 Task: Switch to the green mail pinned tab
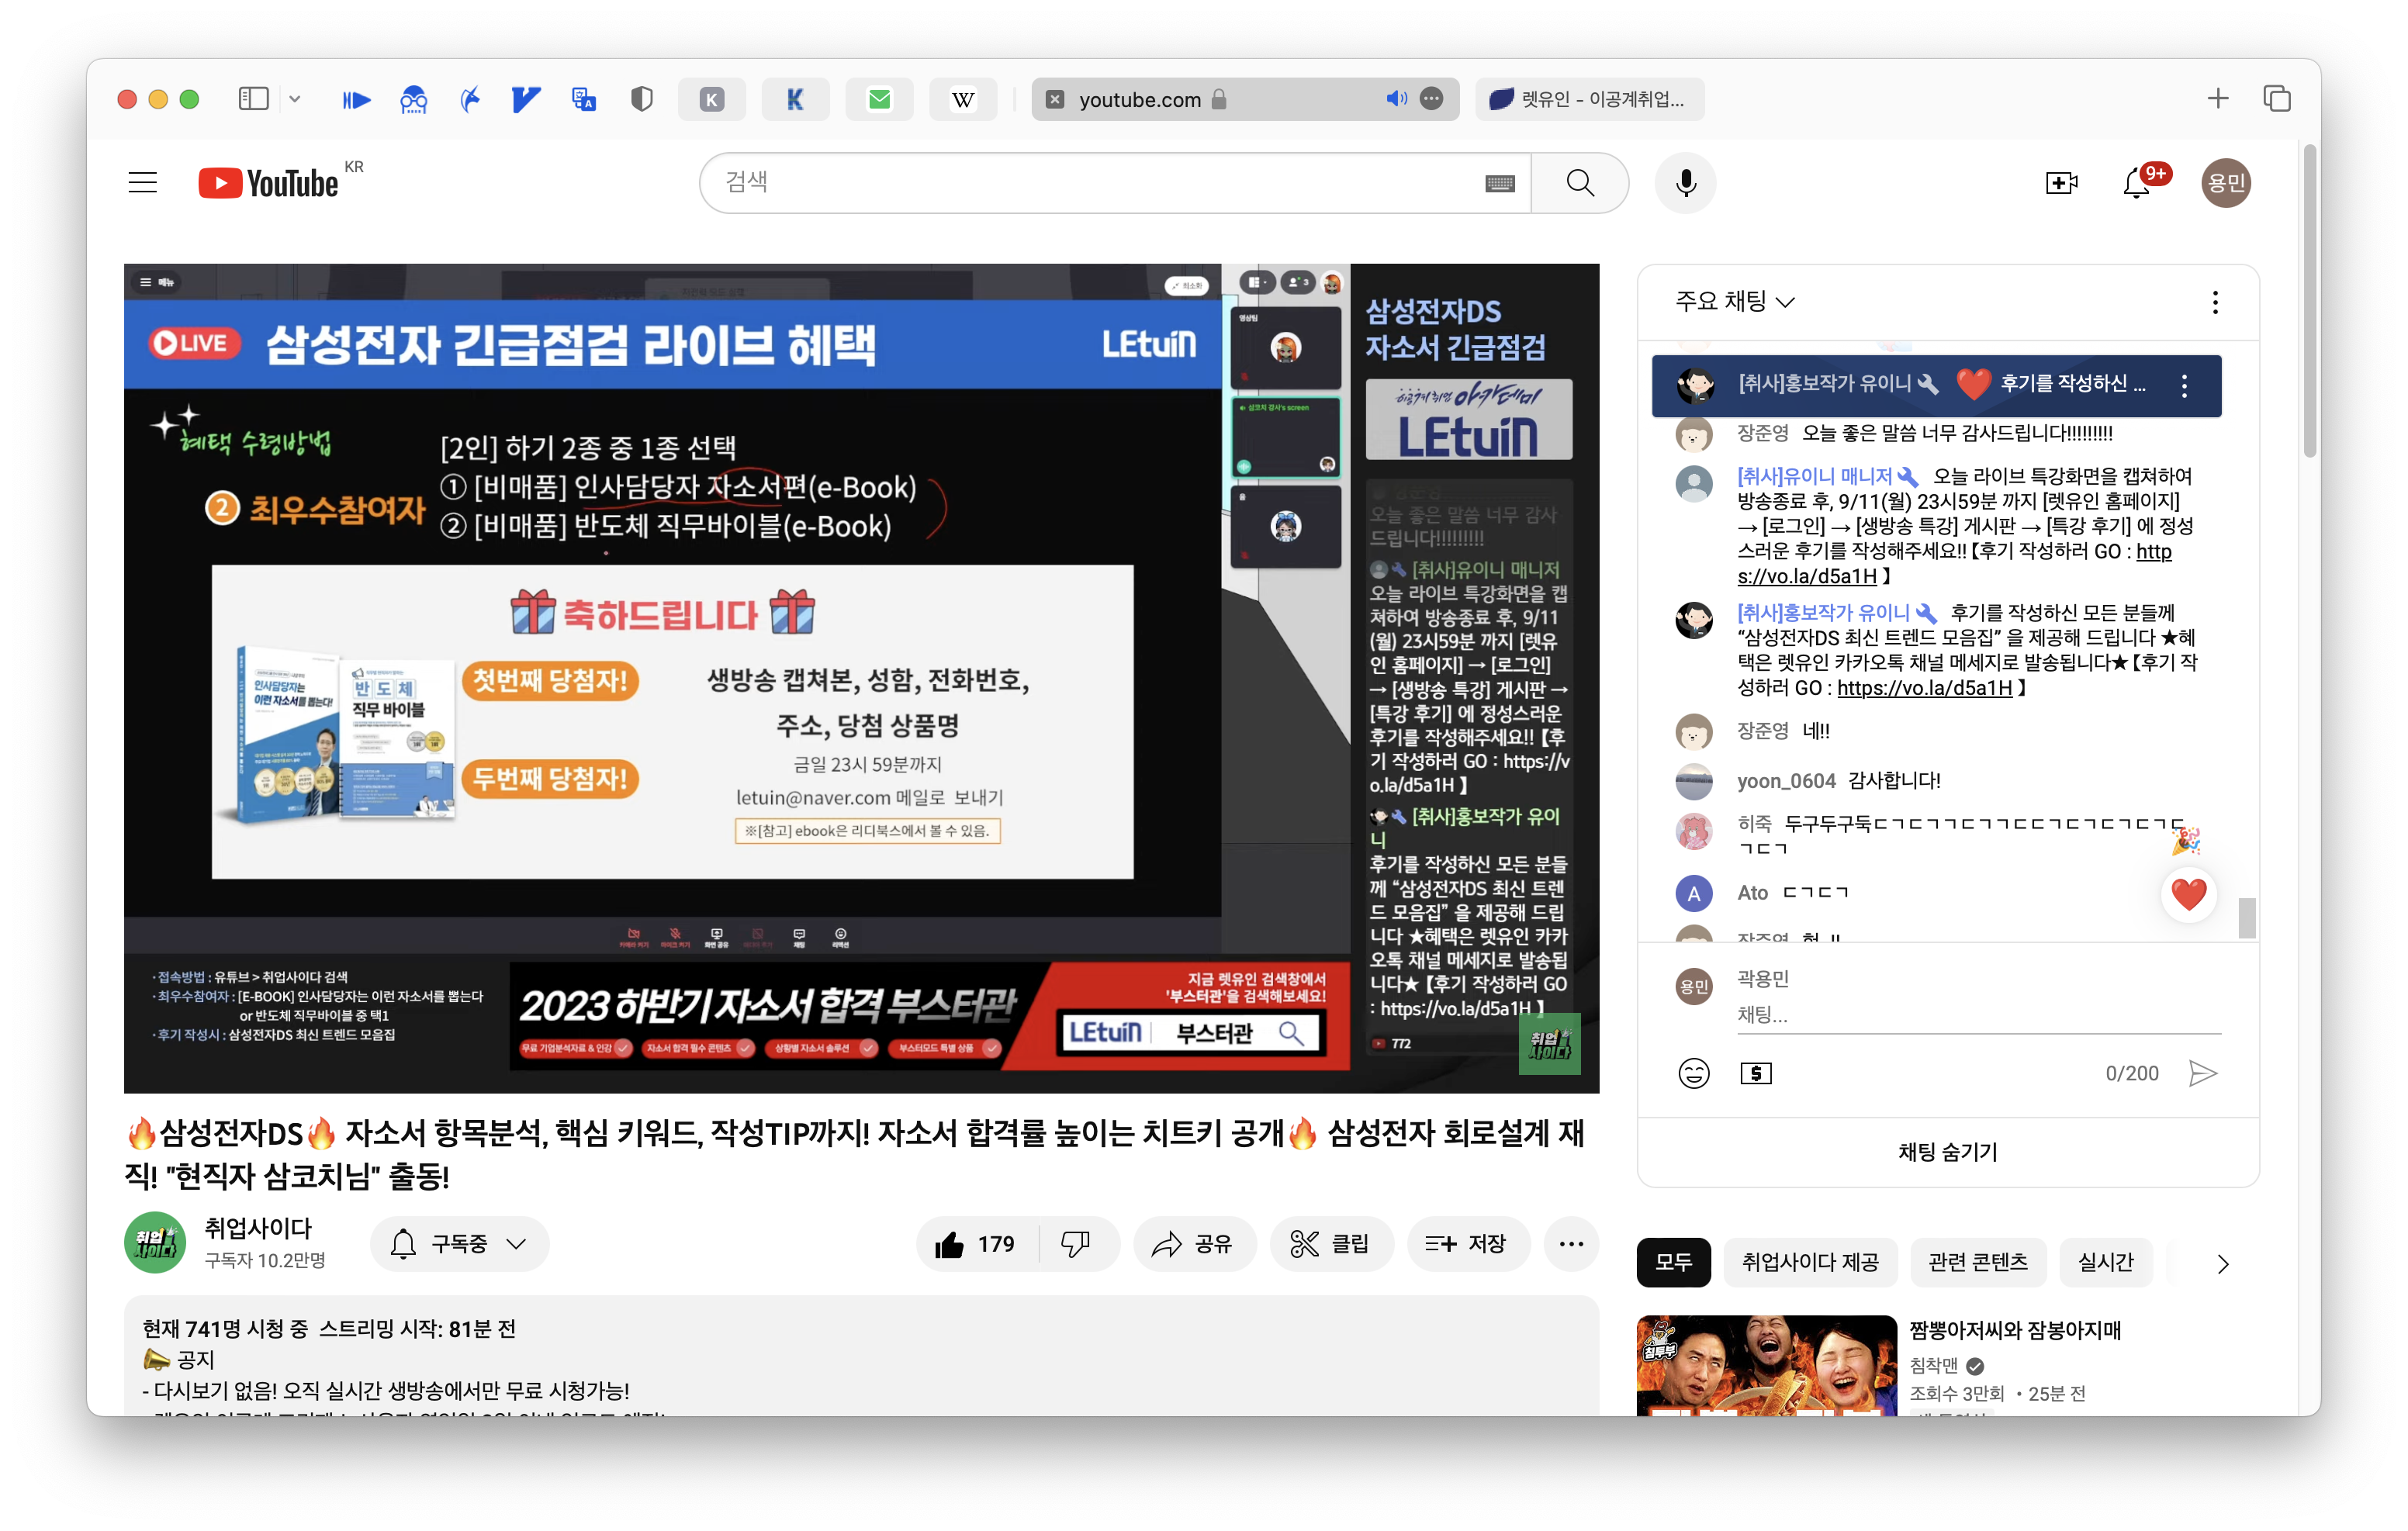click(879, 99)
